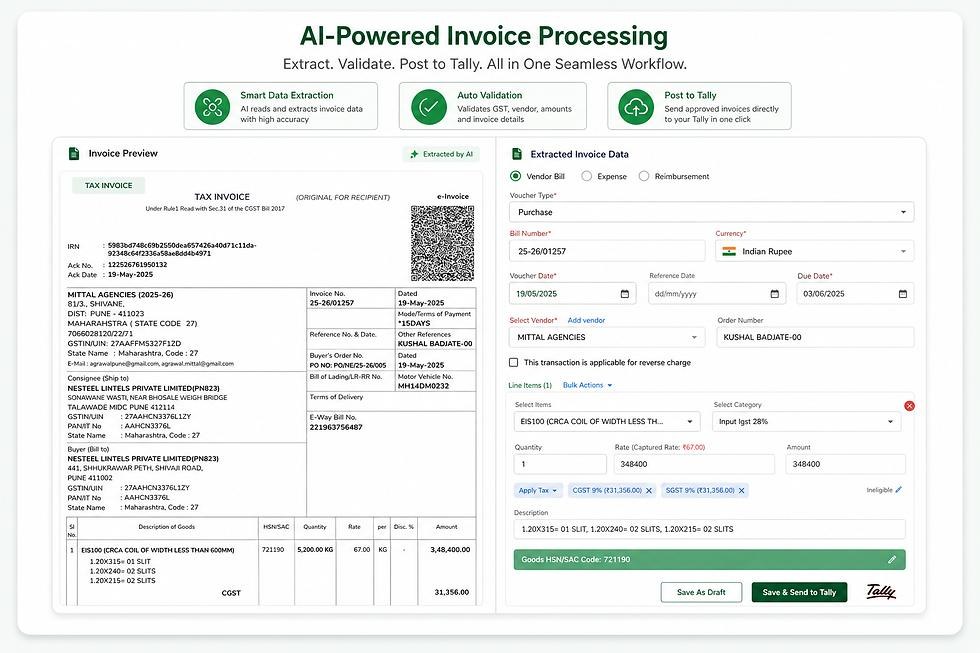The image size is (980, 653).
Task: Click the SGST 9% tax chip label
Action: [700, 491]
